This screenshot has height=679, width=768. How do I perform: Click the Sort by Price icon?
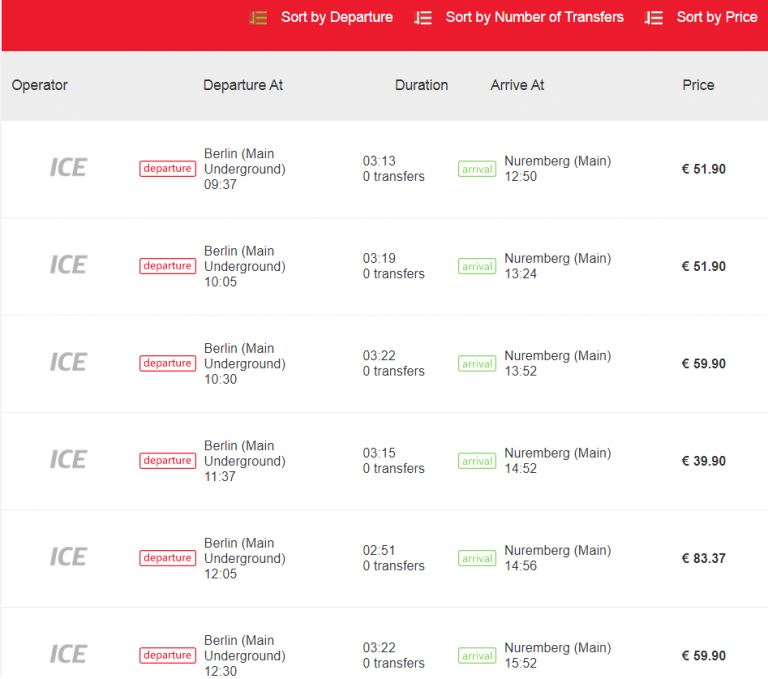[x=654, y=18]
